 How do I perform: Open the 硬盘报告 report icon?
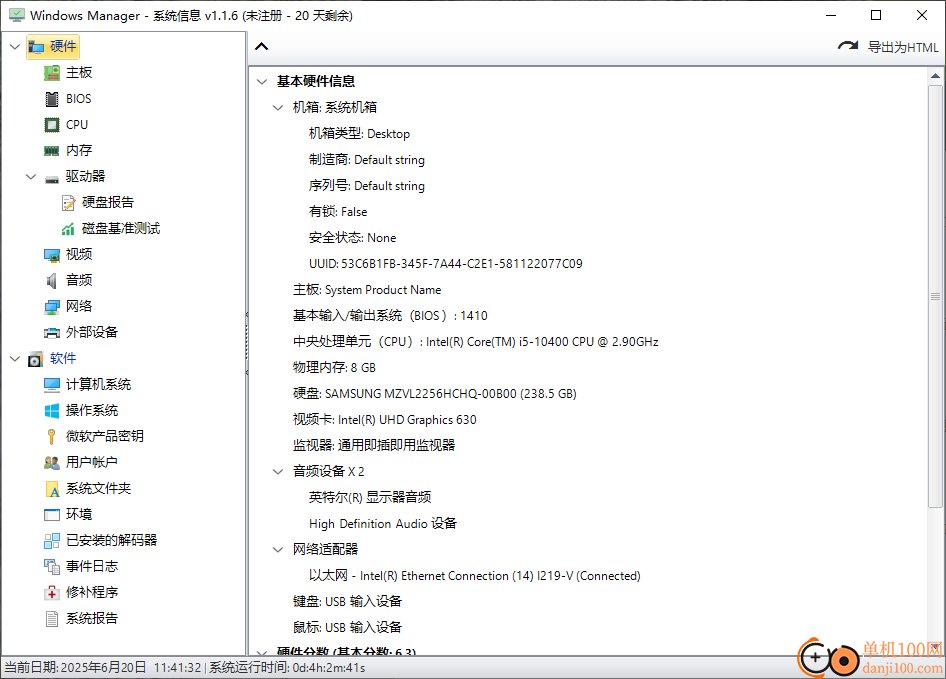[68, 203]
